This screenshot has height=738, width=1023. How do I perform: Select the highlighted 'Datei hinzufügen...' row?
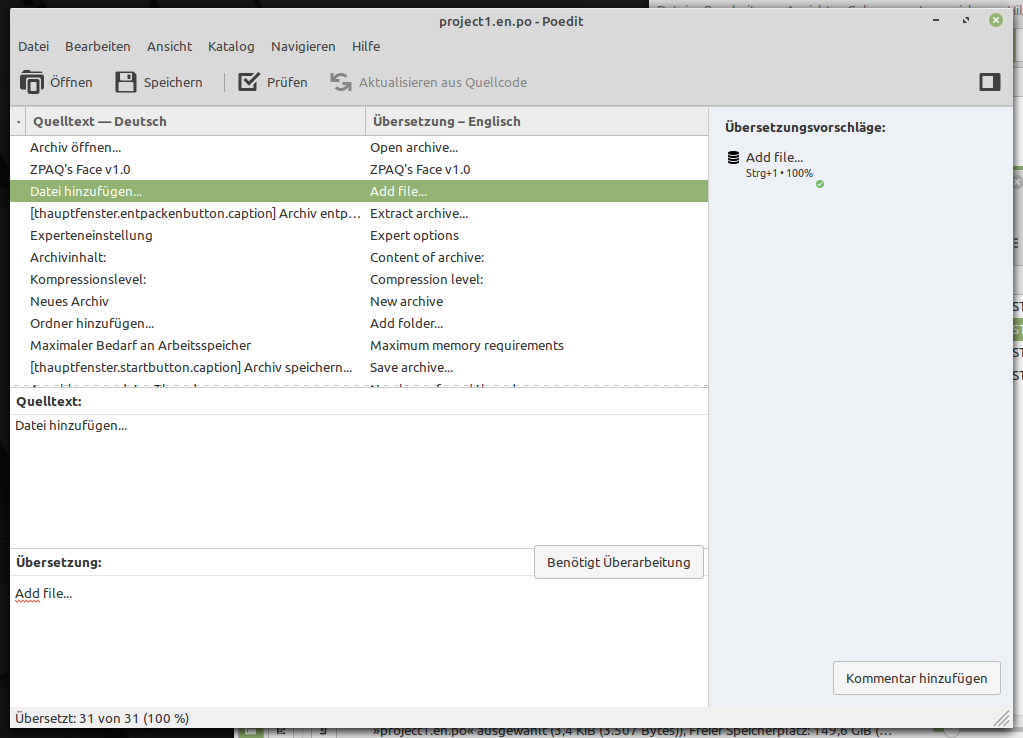(359, 191)
